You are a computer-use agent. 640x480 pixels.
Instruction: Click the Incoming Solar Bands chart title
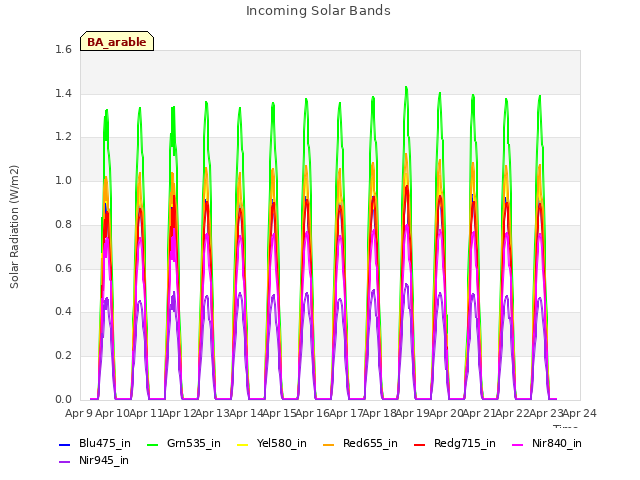(x=318, y=11)
